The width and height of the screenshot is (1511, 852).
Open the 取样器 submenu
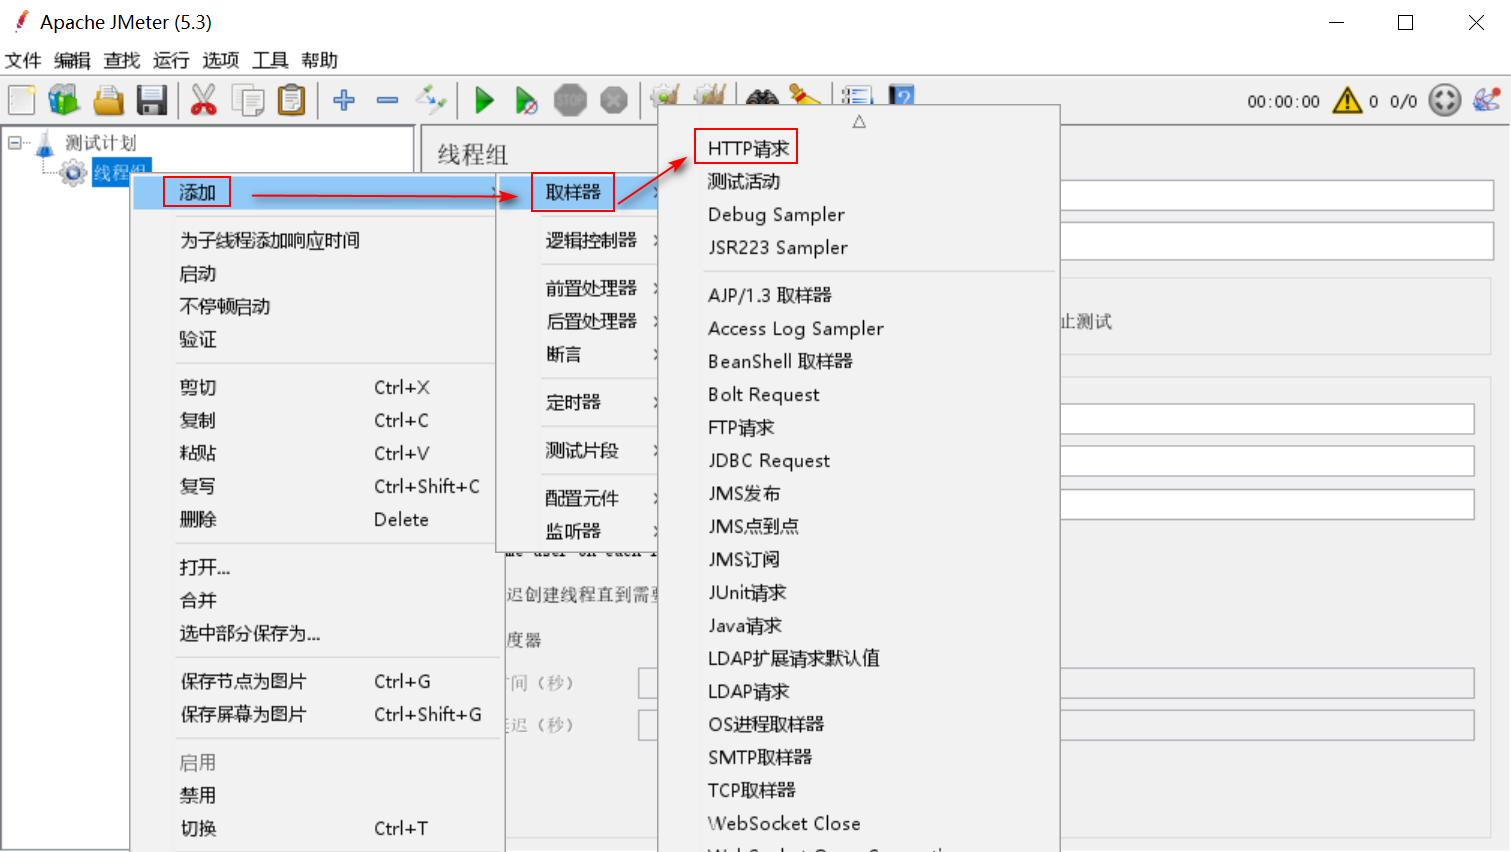pyautogui.click(x=578, y=192)
